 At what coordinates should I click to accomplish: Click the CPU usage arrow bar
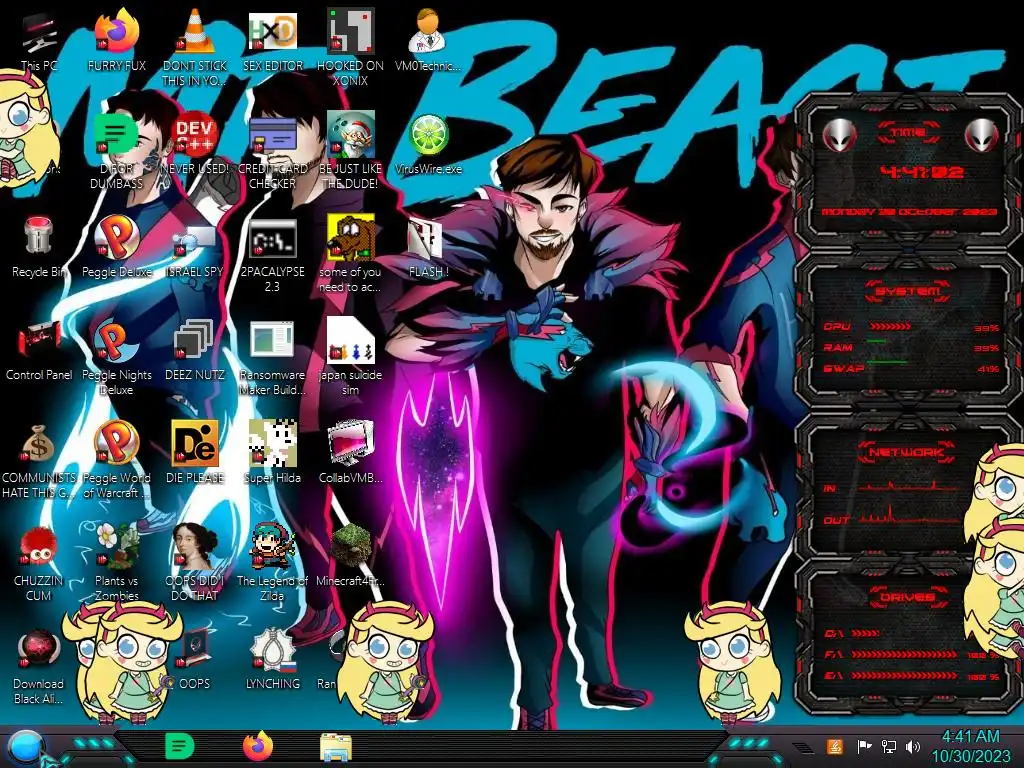890,327
